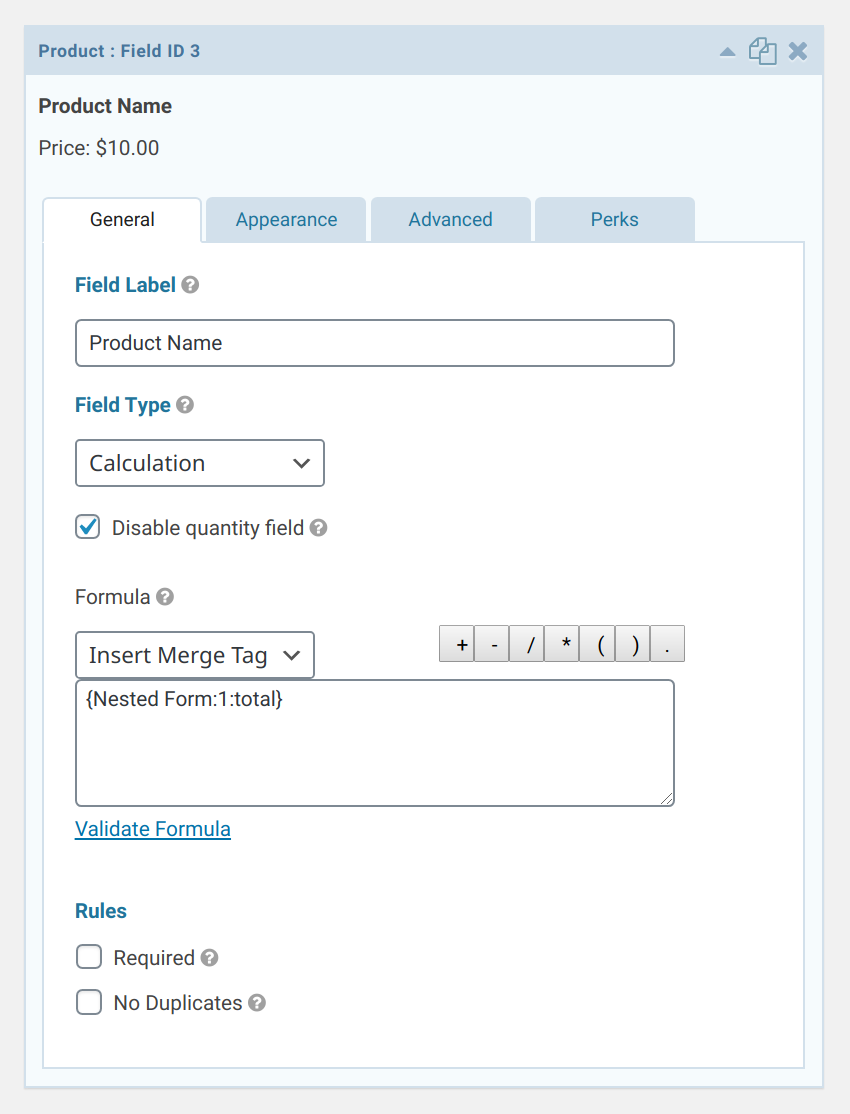The image size is (850, 1114).
Task: Uncheck Disable quantity field
Action: pos(87,527)
